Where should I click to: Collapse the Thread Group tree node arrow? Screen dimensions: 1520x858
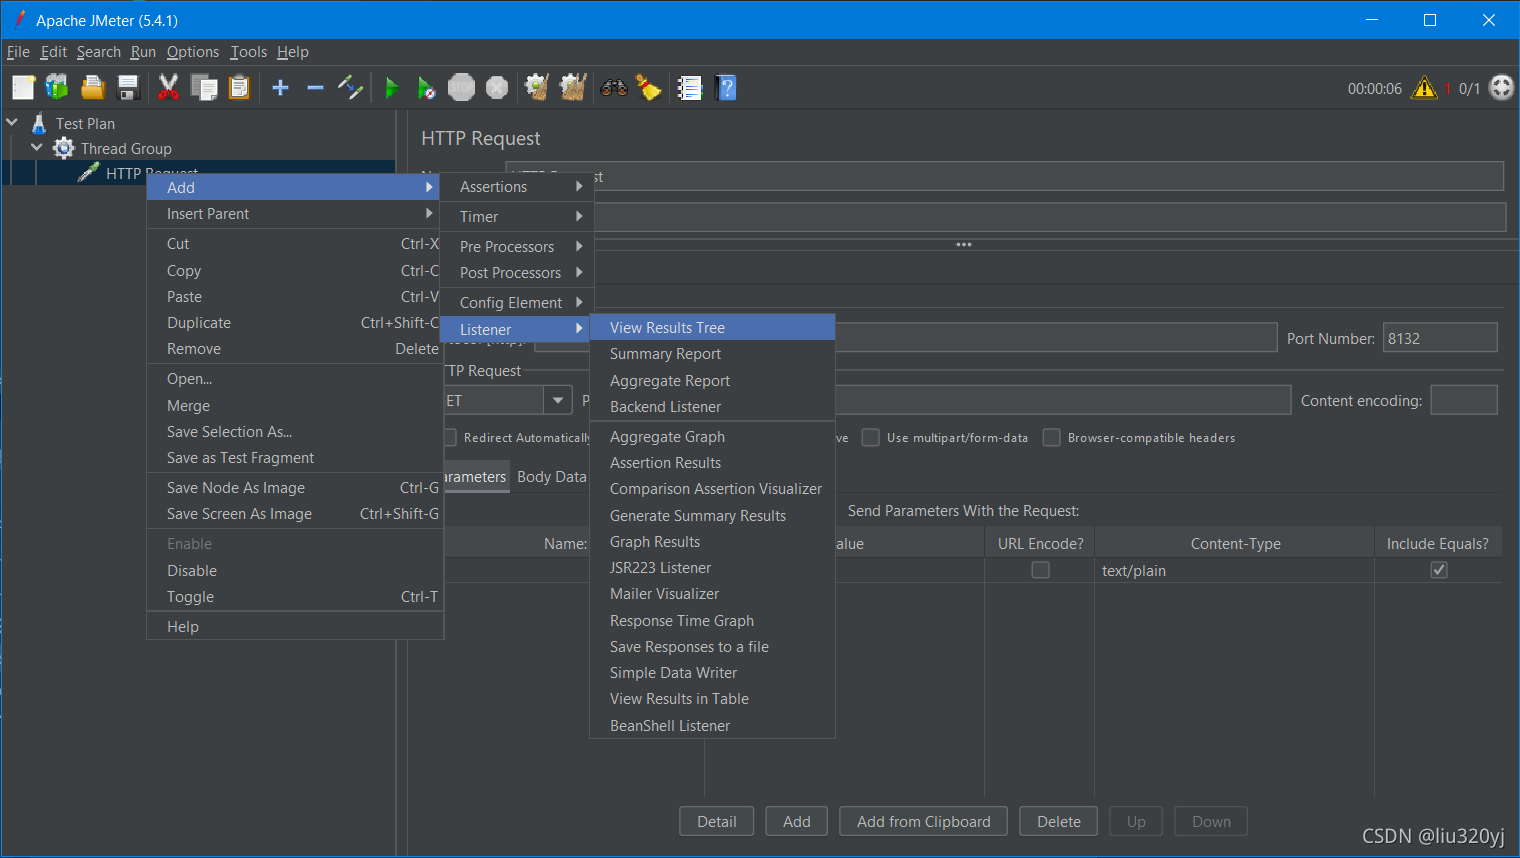pyautogui.click(x=37, y=148)
